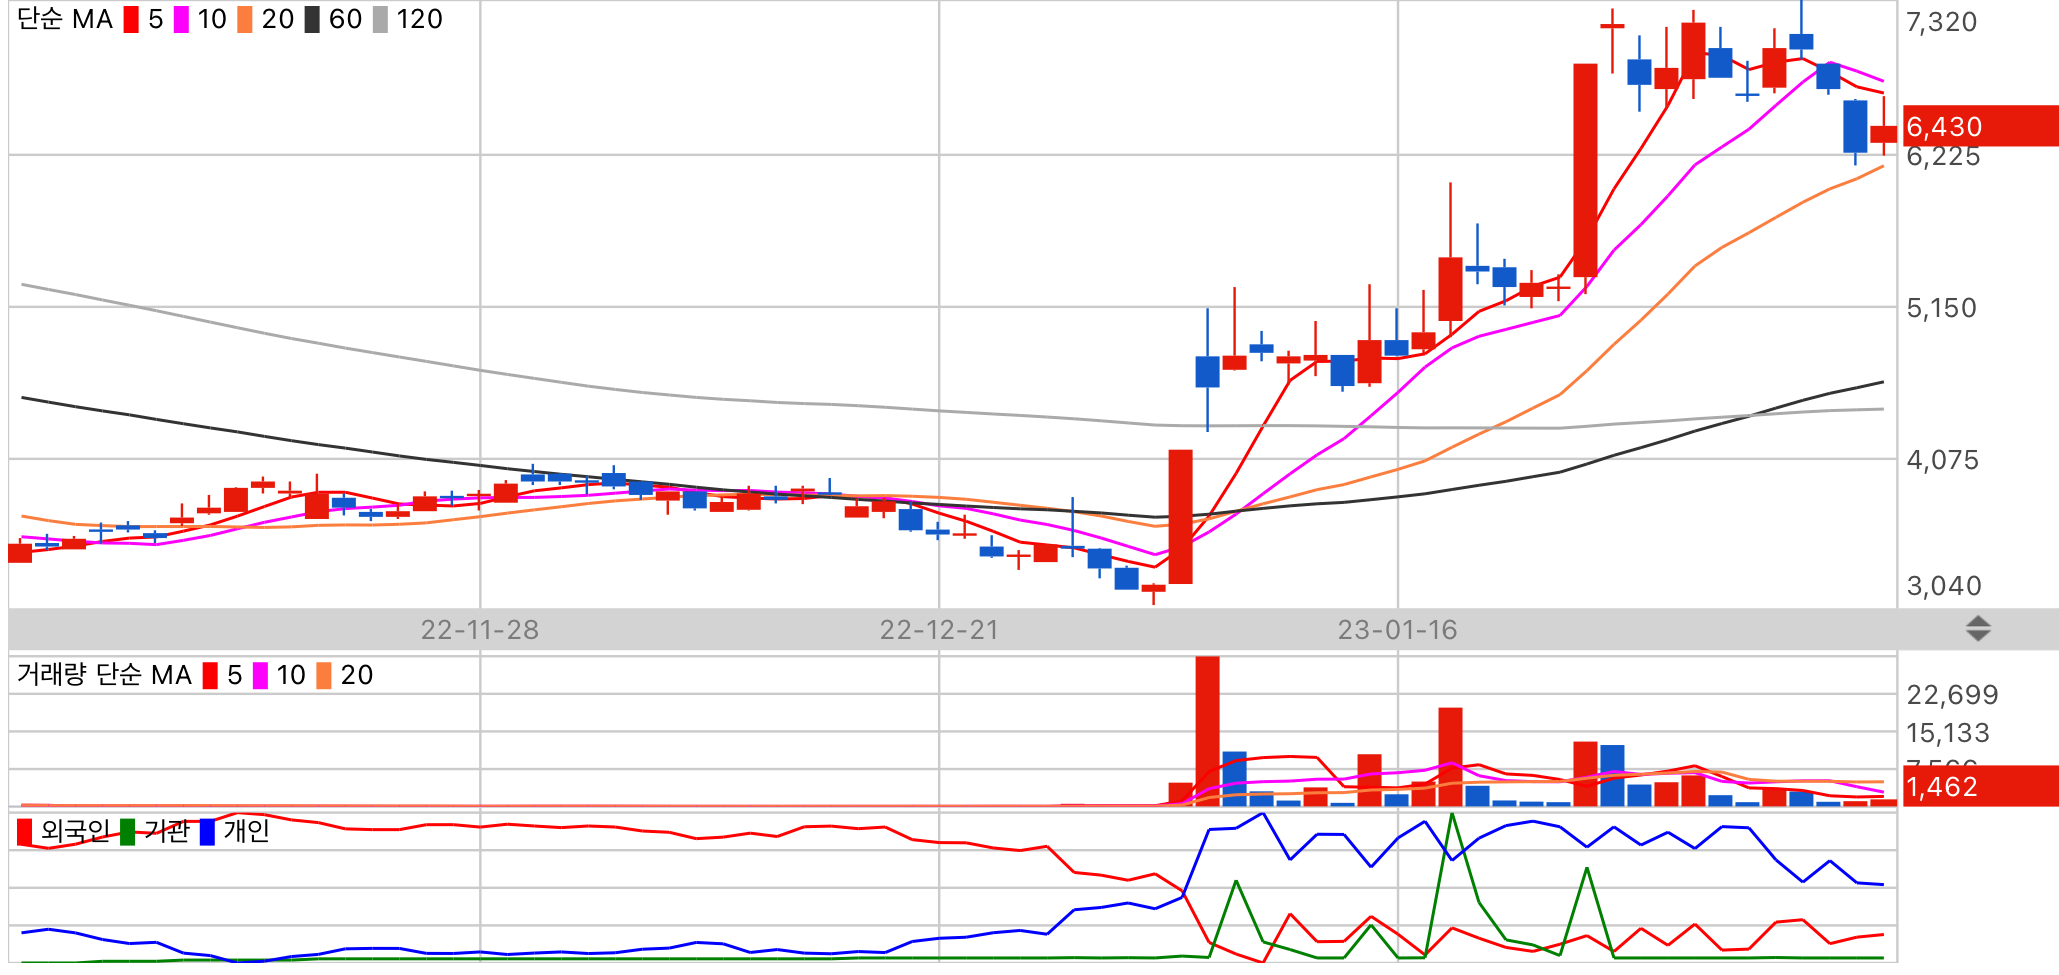Click the orange 20-day MA legend swatch
The height and width of the screenshot is (975, 2059).
tap(245, 20)
